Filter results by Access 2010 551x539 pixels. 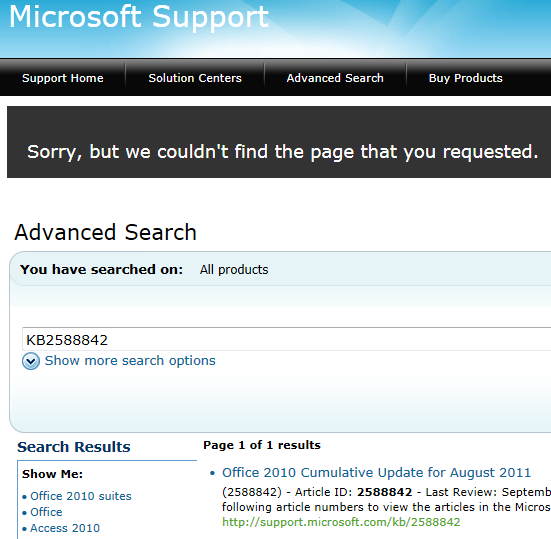(65, 528)
